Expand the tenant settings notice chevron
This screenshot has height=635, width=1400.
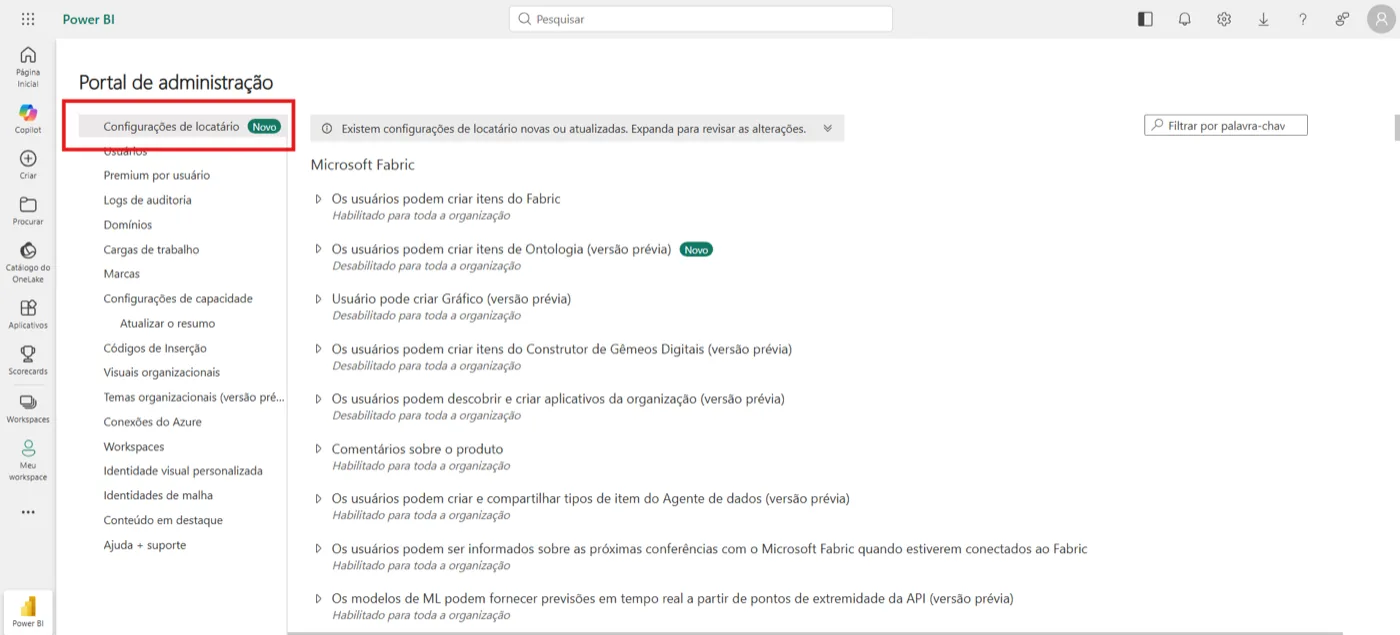(827, 128)
